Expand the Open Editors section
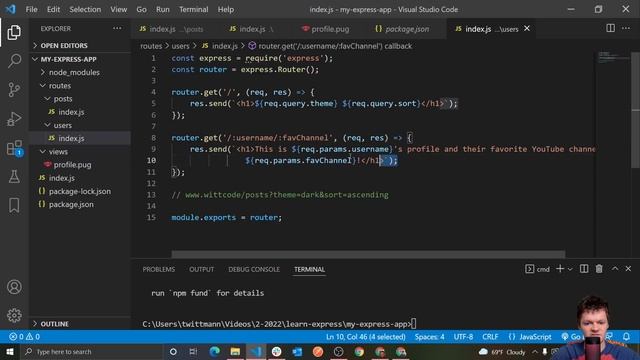 80,45
